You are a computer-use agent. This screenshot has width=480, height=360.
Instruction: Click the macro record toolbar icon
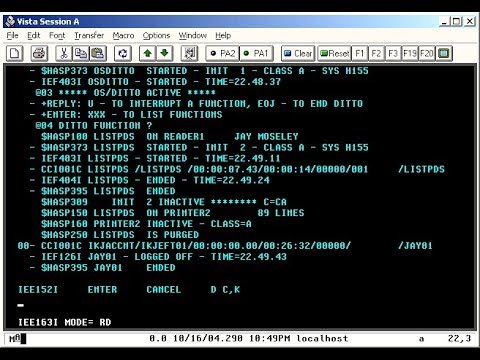click(189, 53)
